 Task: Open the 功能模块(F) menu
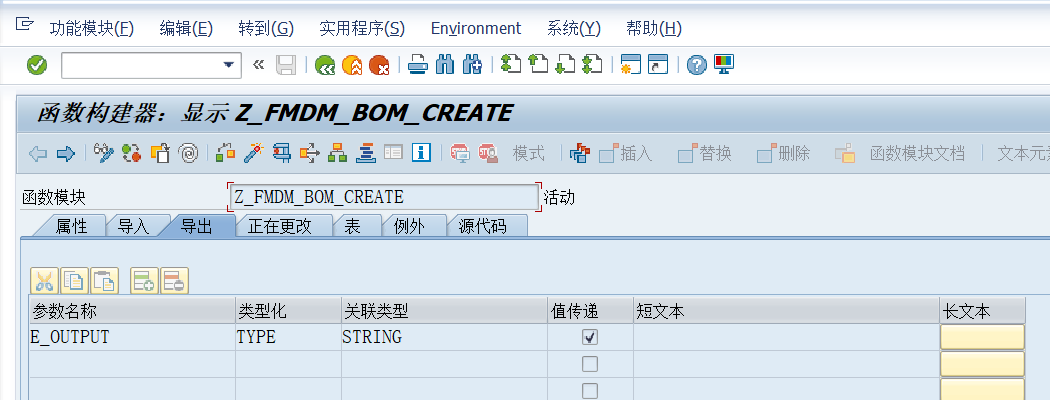coord(92,28)
